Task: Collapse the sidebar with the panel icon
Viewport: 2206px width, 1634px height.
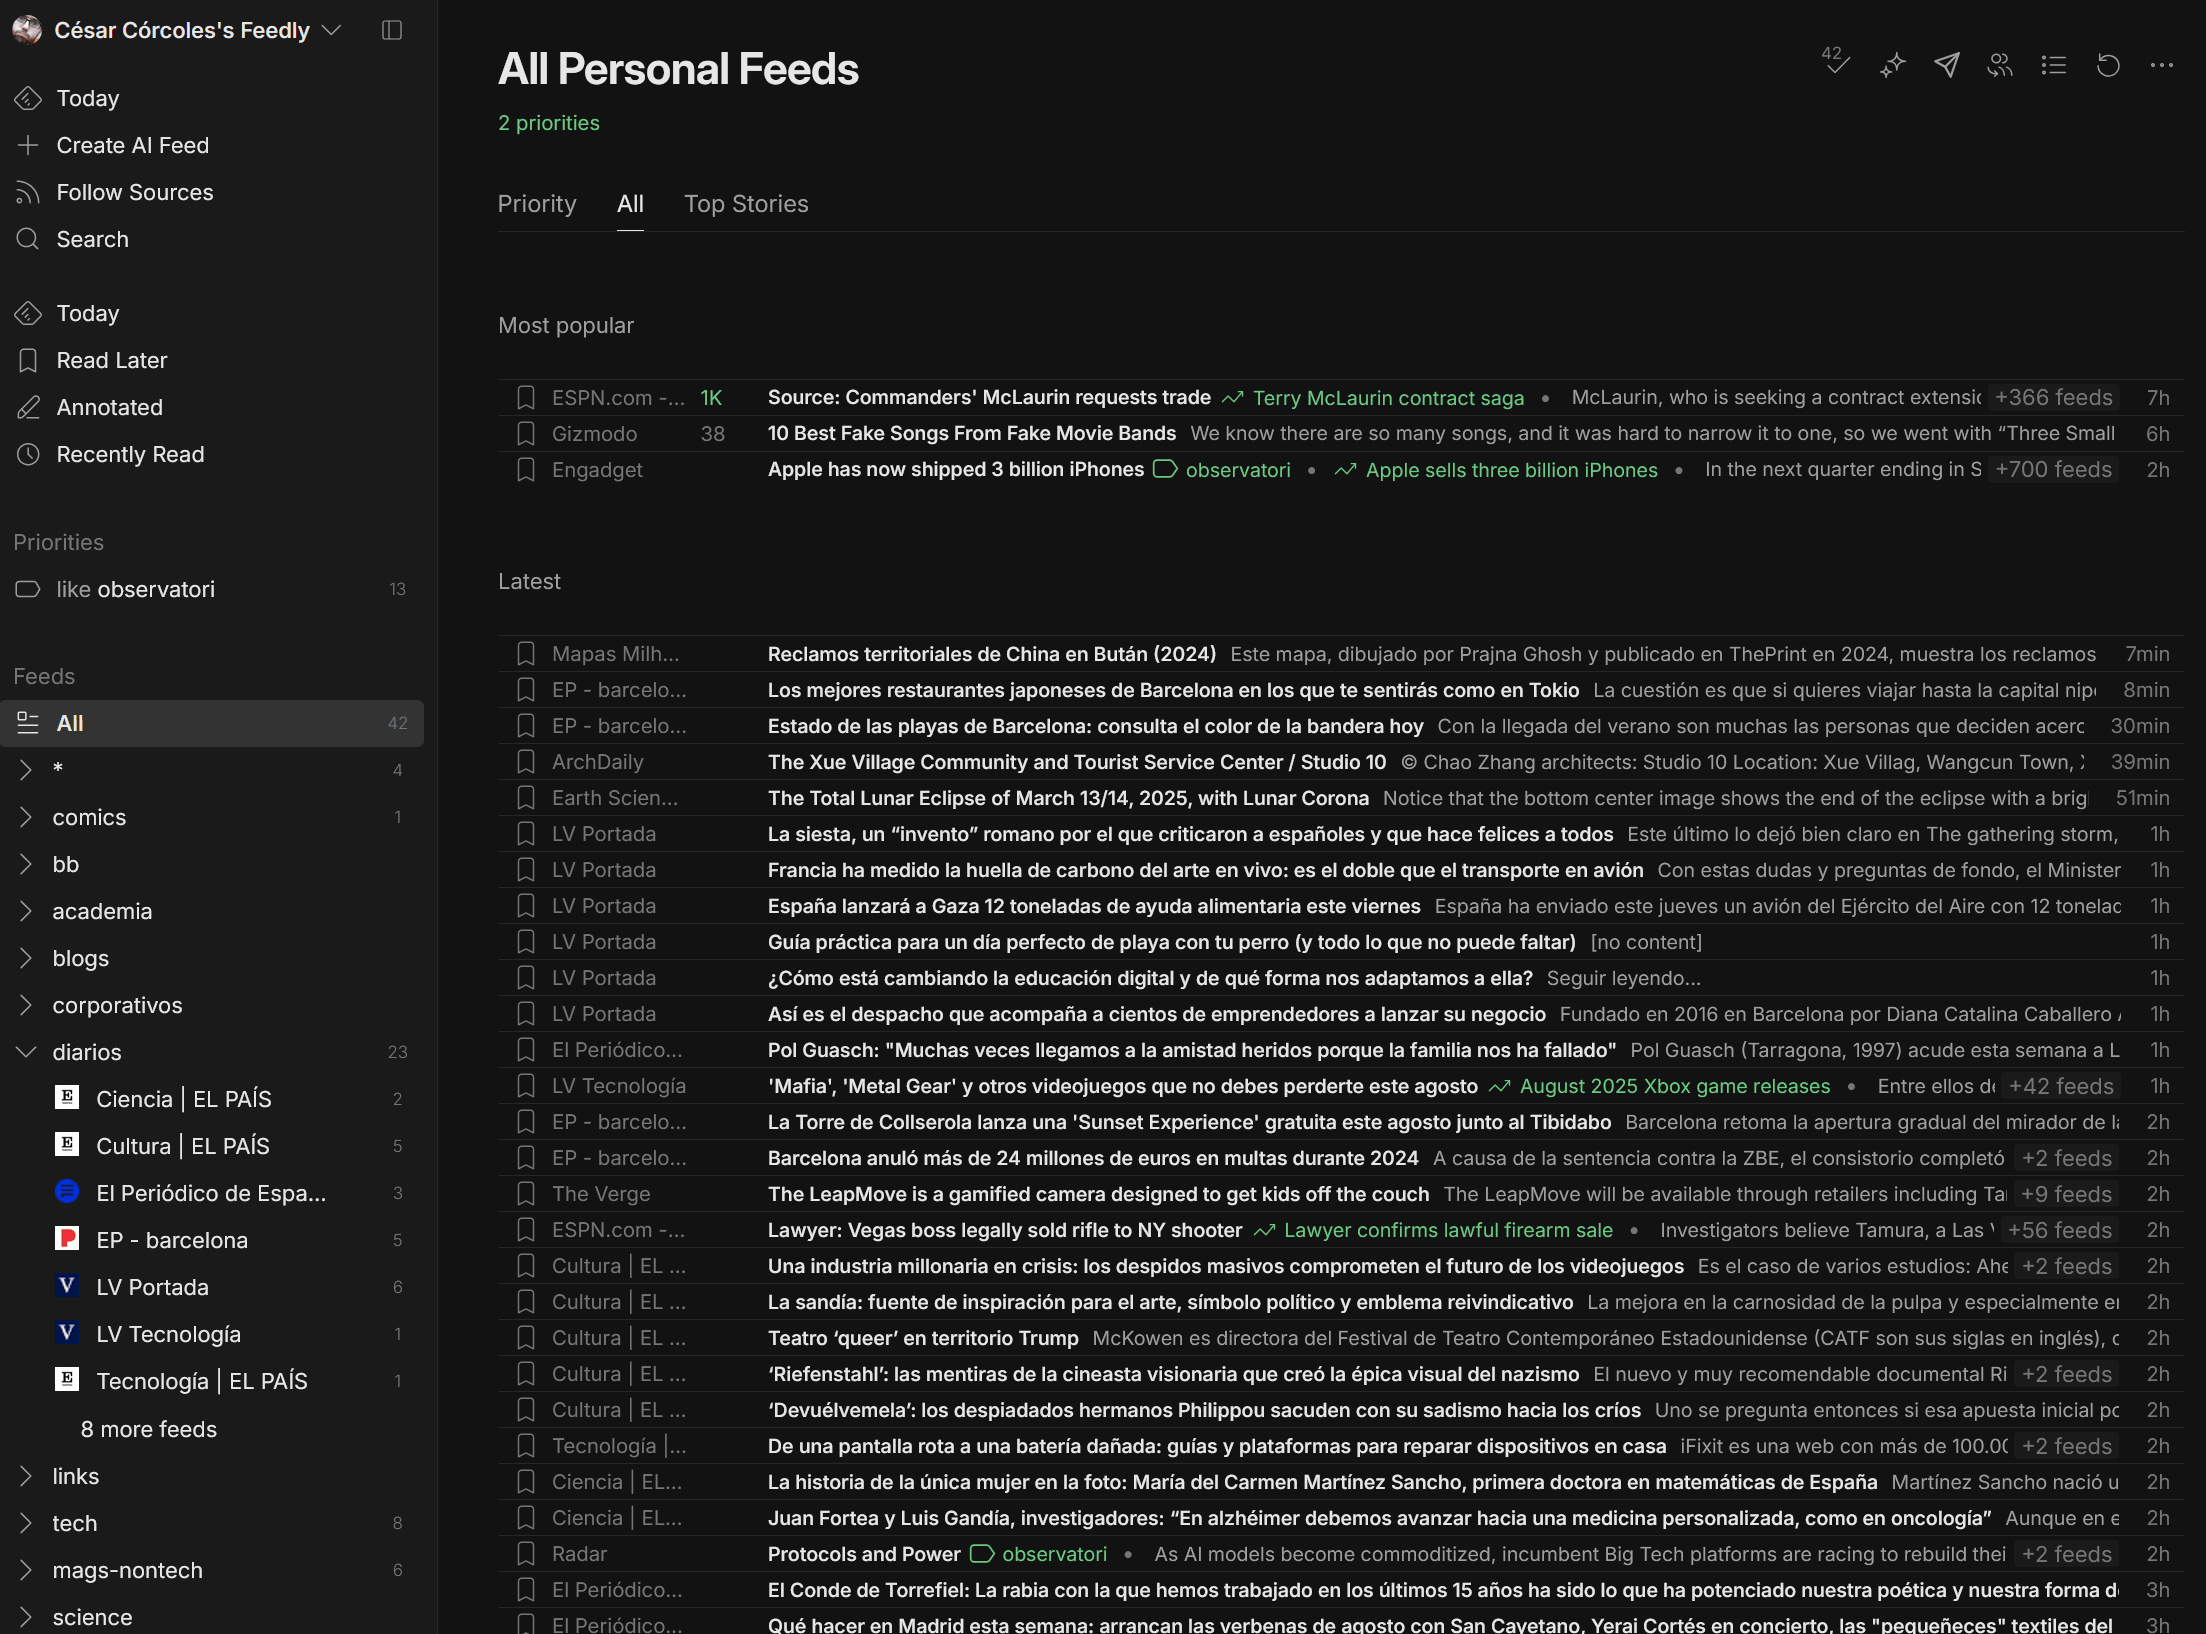Action: tap(392, 30)
